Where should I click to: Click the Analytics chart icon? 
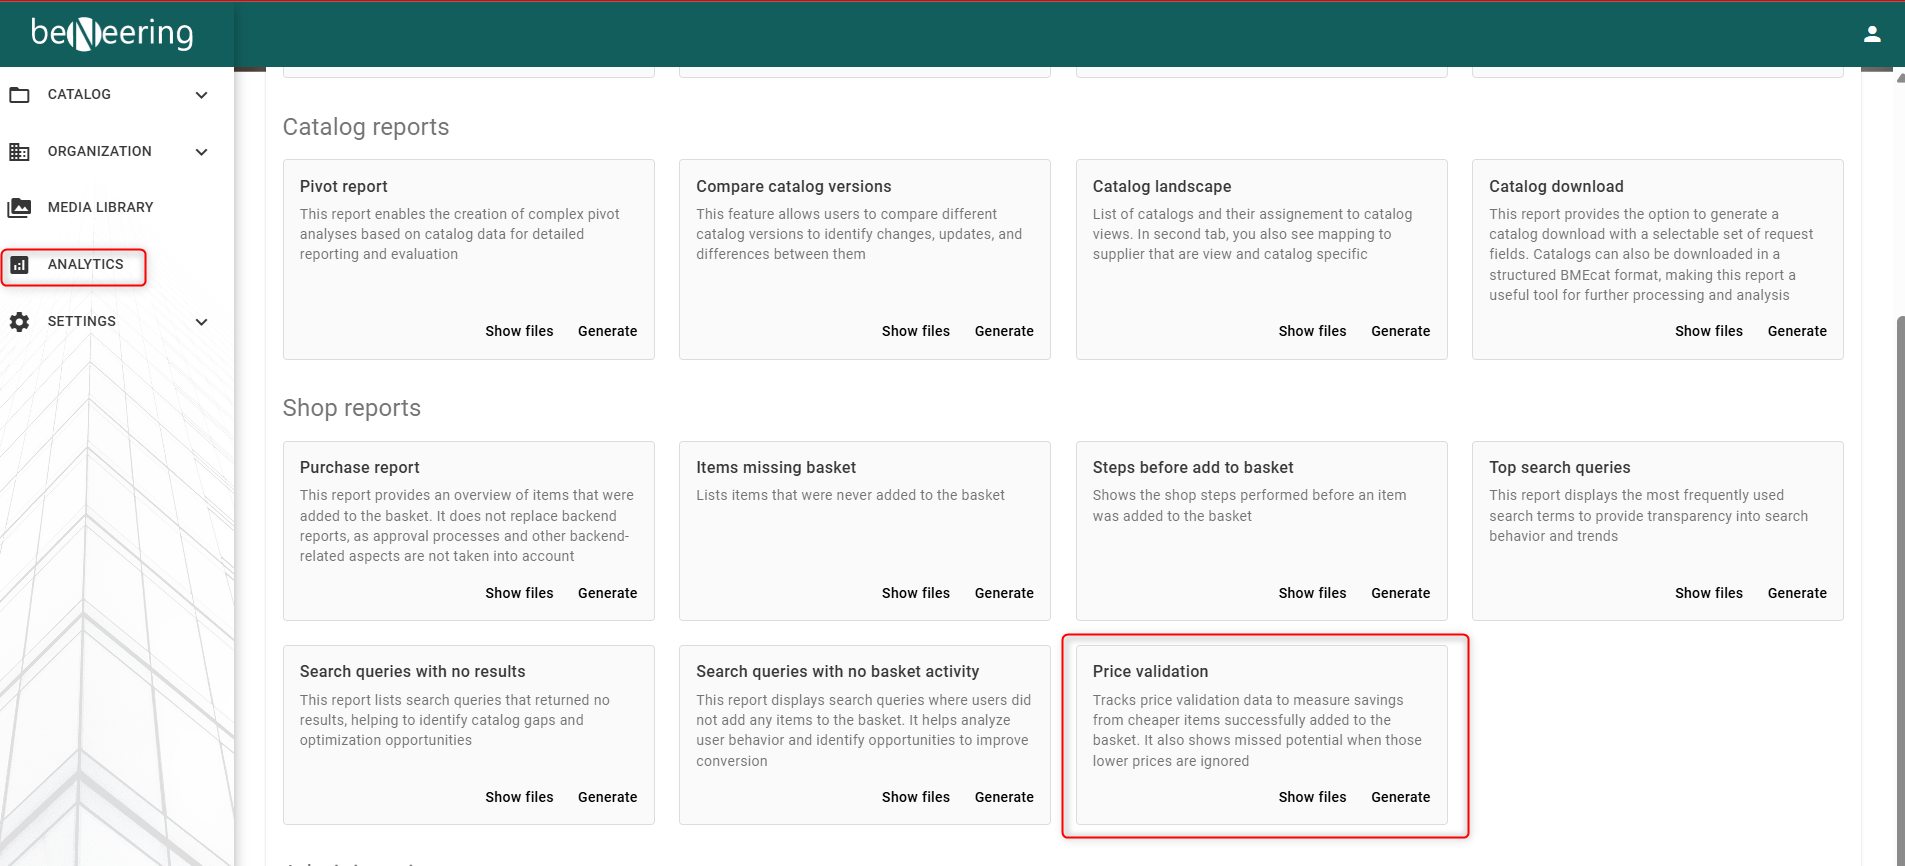[19, 265]
